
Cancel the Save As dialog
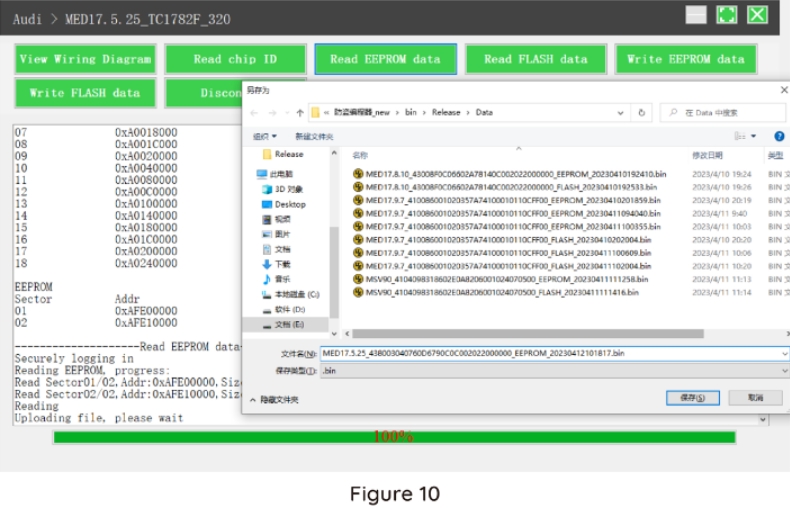[x=755, y=398]
